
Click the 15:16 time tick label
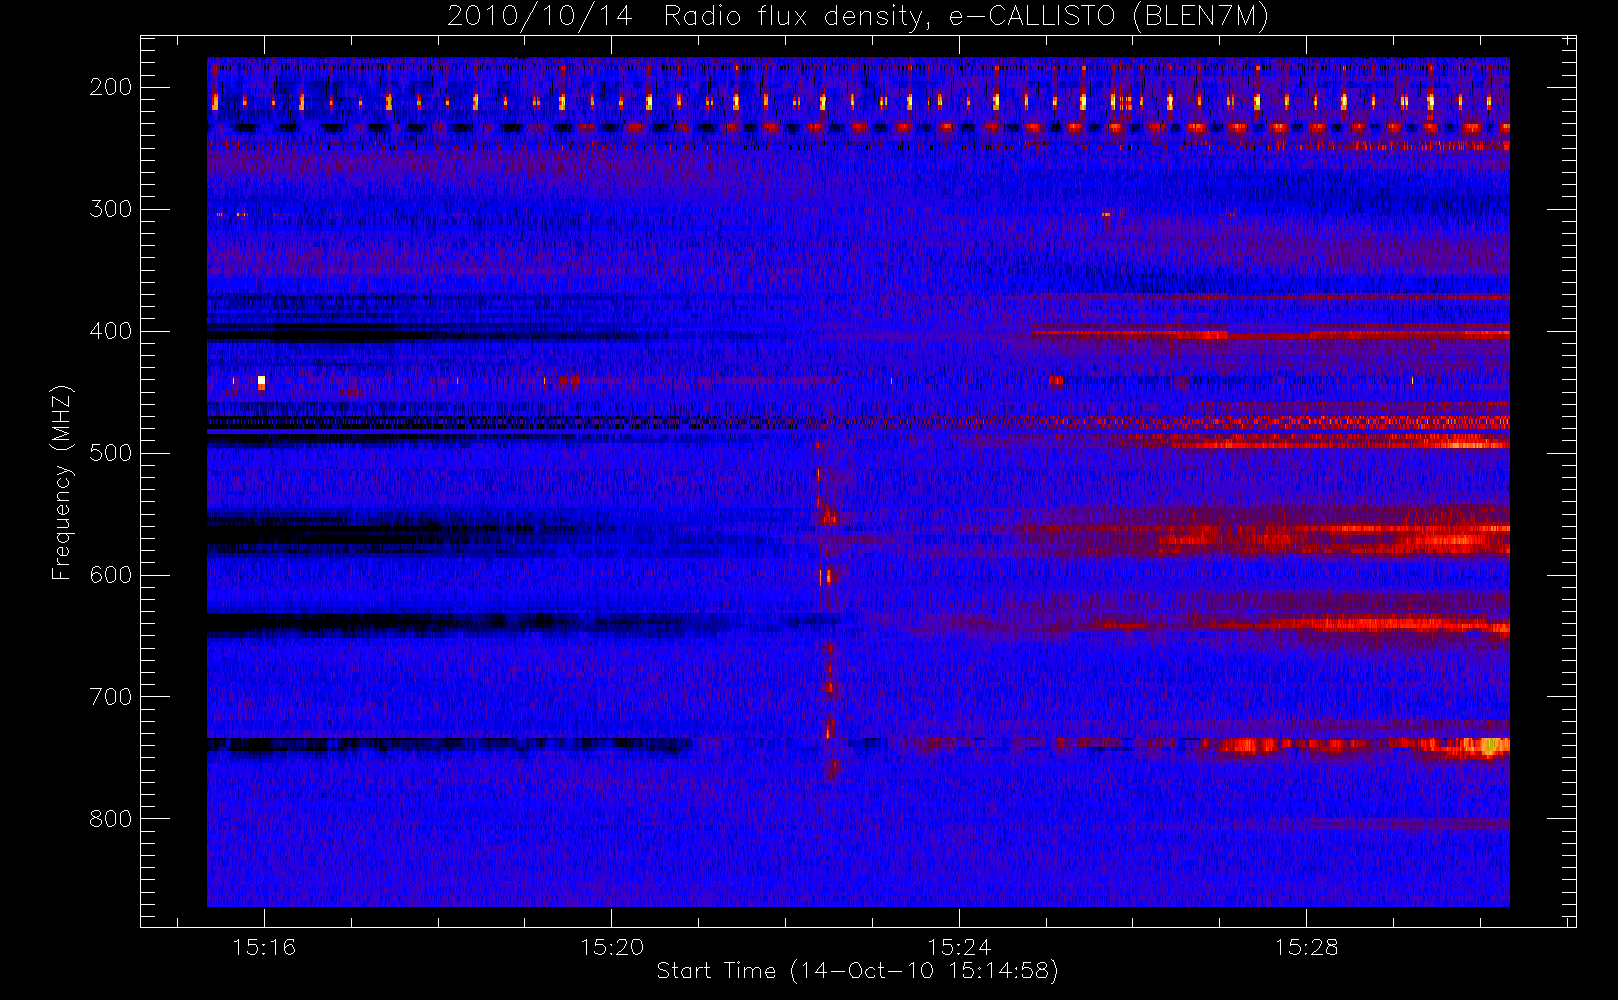click(x=264, y=946)
